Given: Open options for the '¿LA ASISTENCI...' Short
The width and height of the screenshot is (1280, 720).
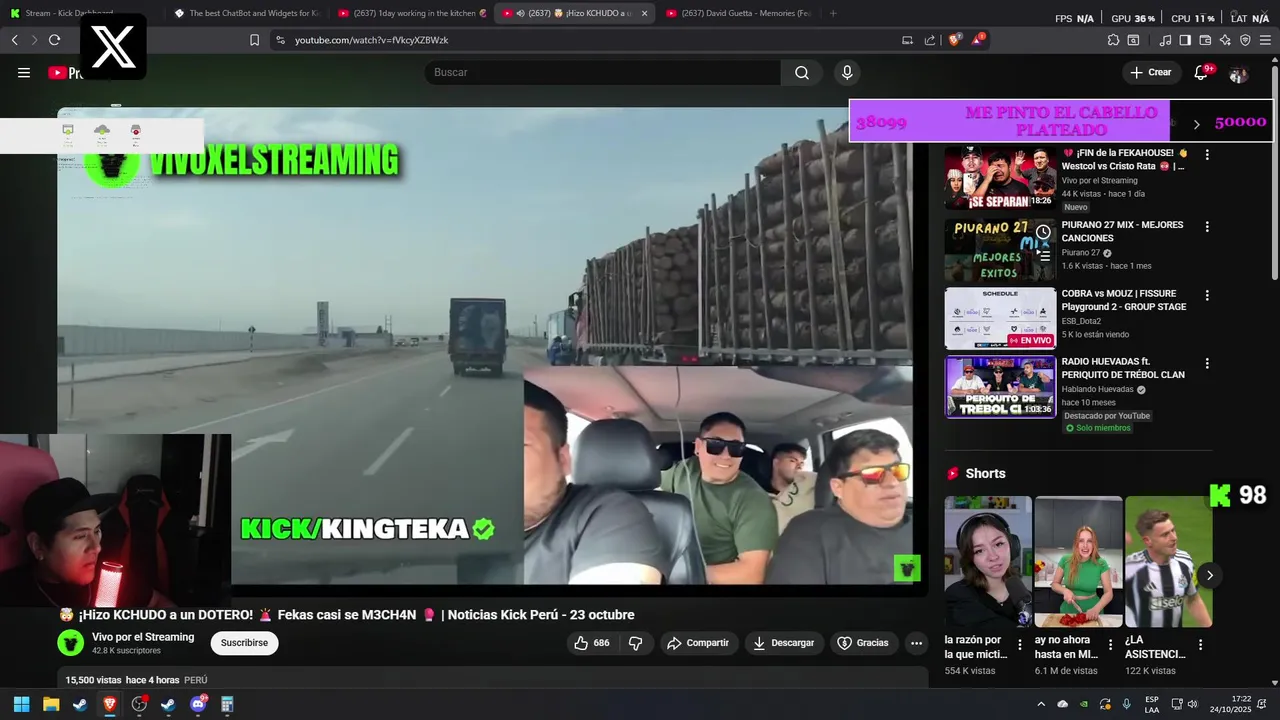Looking at the screenshot, I should point(1201,645).
